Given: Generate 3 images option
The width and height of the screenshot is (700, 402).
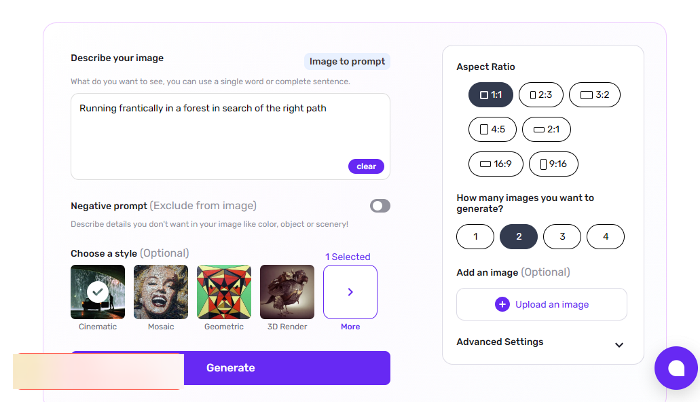Looking at the screenshot, I should tap(562, 237).
